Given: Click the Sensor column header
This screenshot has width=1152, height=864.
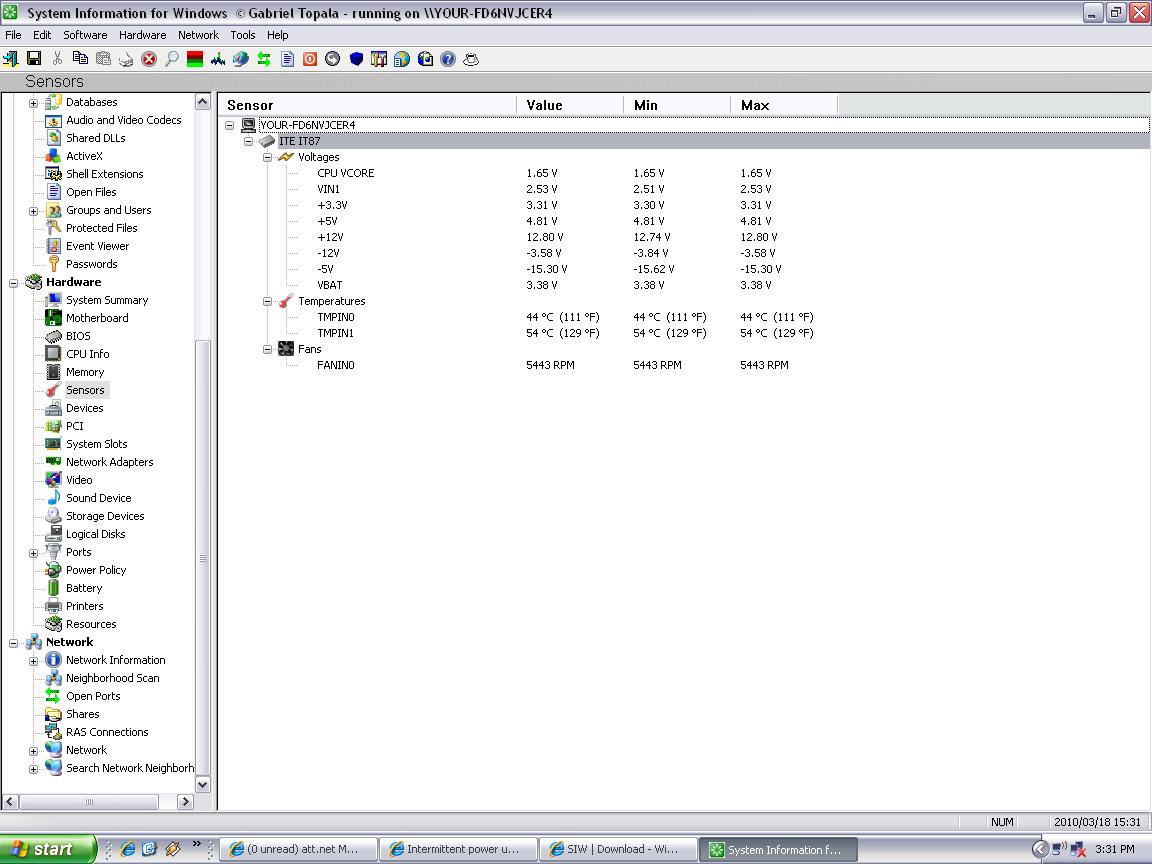Looking at the screenshot, I should coord(367,105).
